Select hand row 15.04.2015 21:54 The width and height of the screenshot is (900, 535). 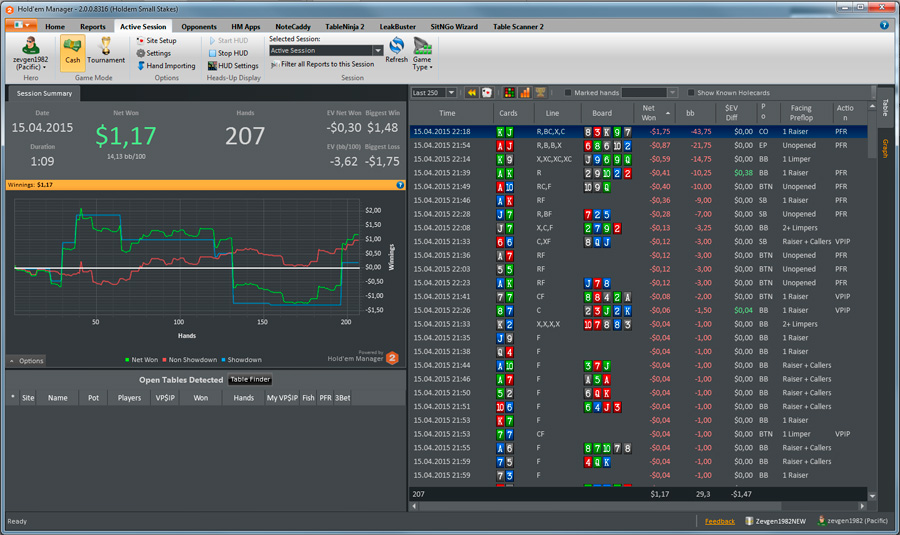[x=638, y=145]
